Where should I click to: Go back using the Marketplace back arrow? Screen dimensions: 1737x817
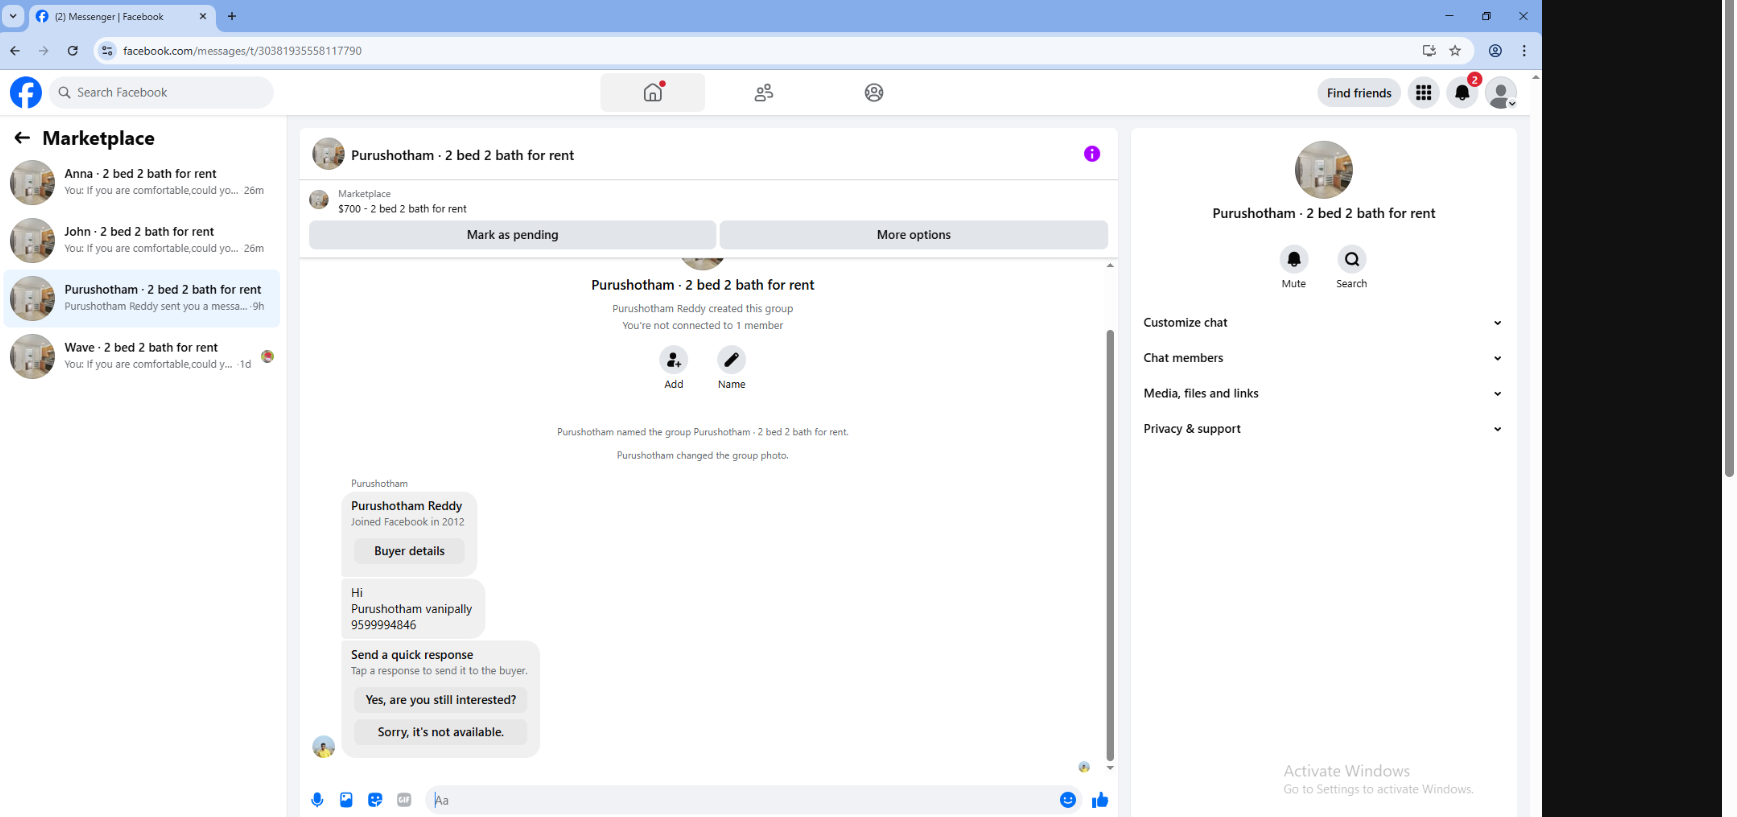click(22, 138)
